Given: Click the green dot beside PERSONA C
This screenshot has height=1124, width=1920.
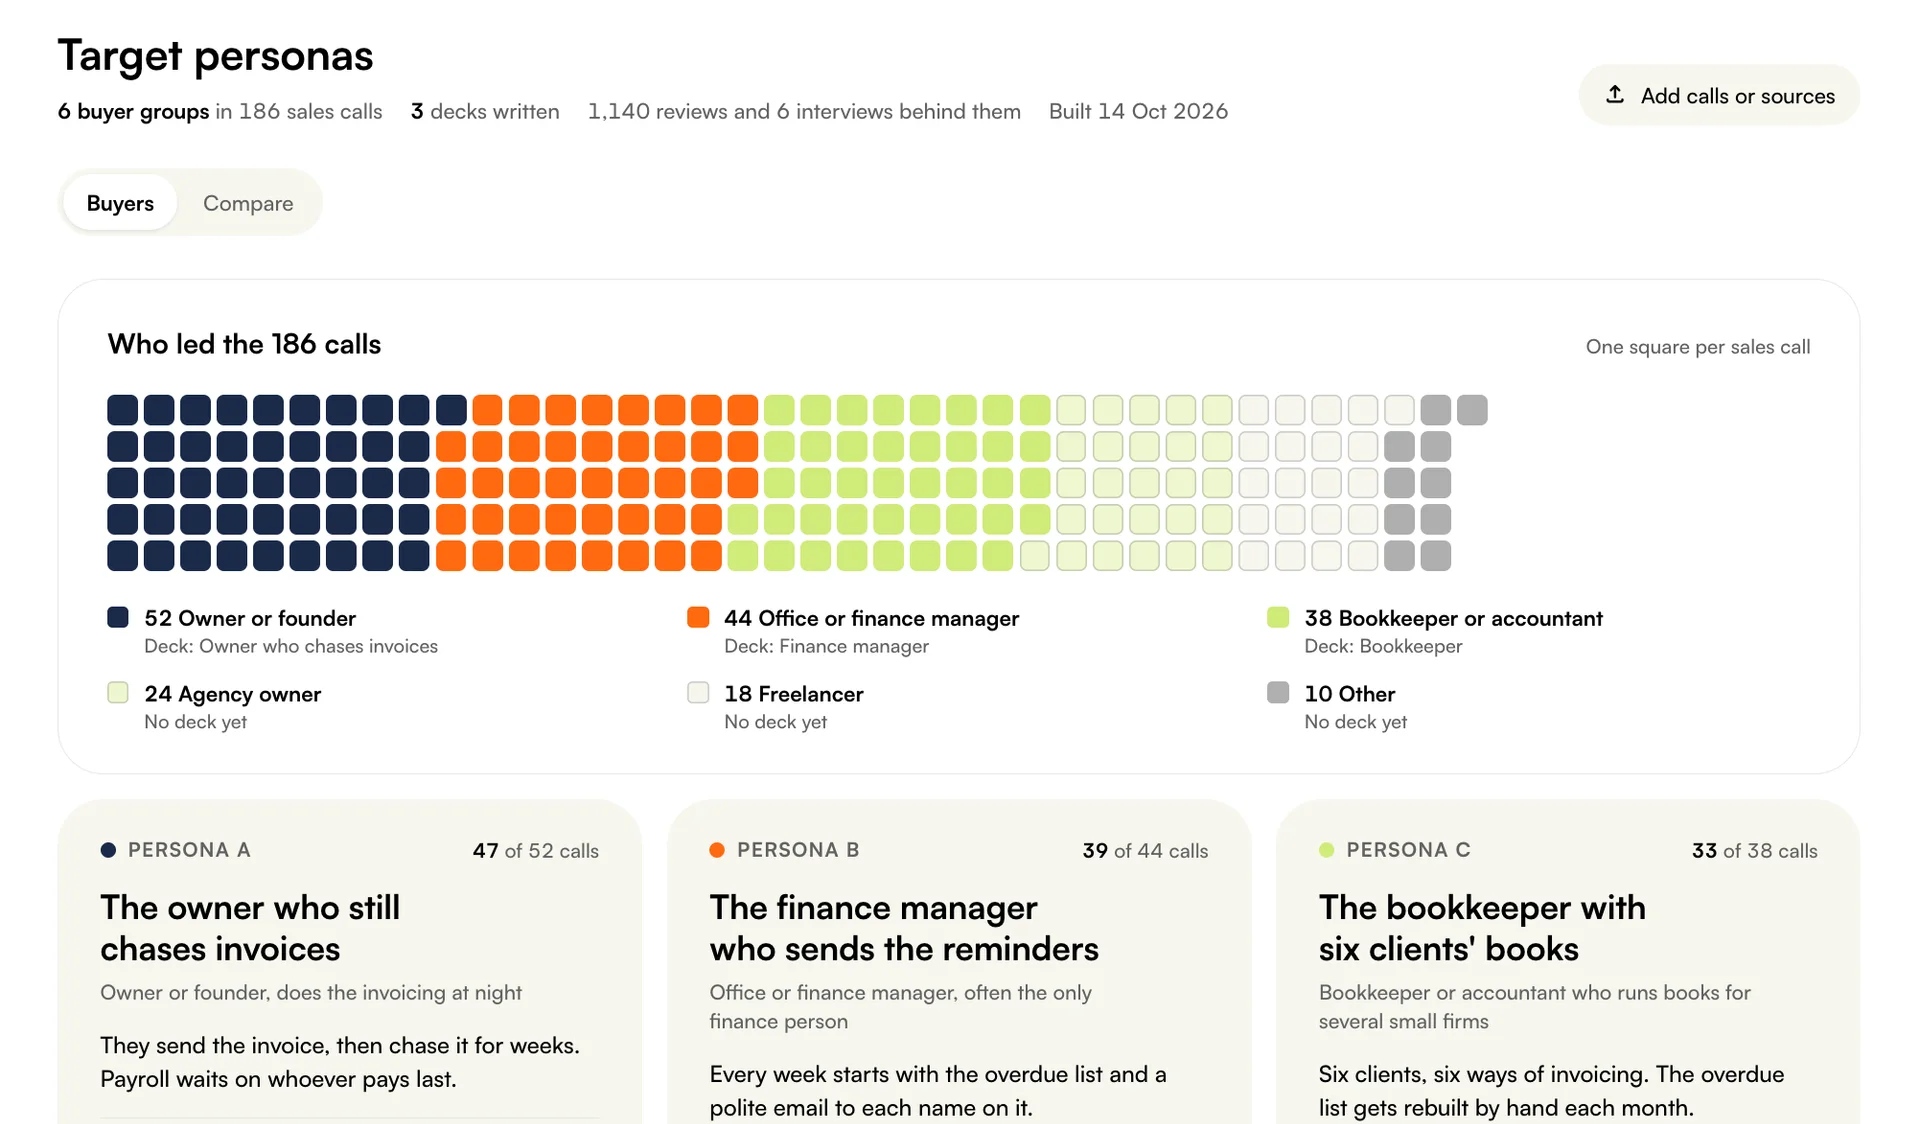Looking at the screenshot, I should (x=1327, y=850).
